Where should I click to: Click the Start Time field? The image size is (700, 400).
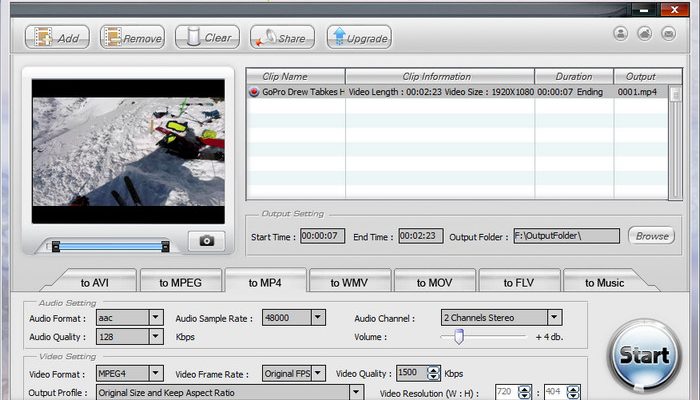coord(322,236)
